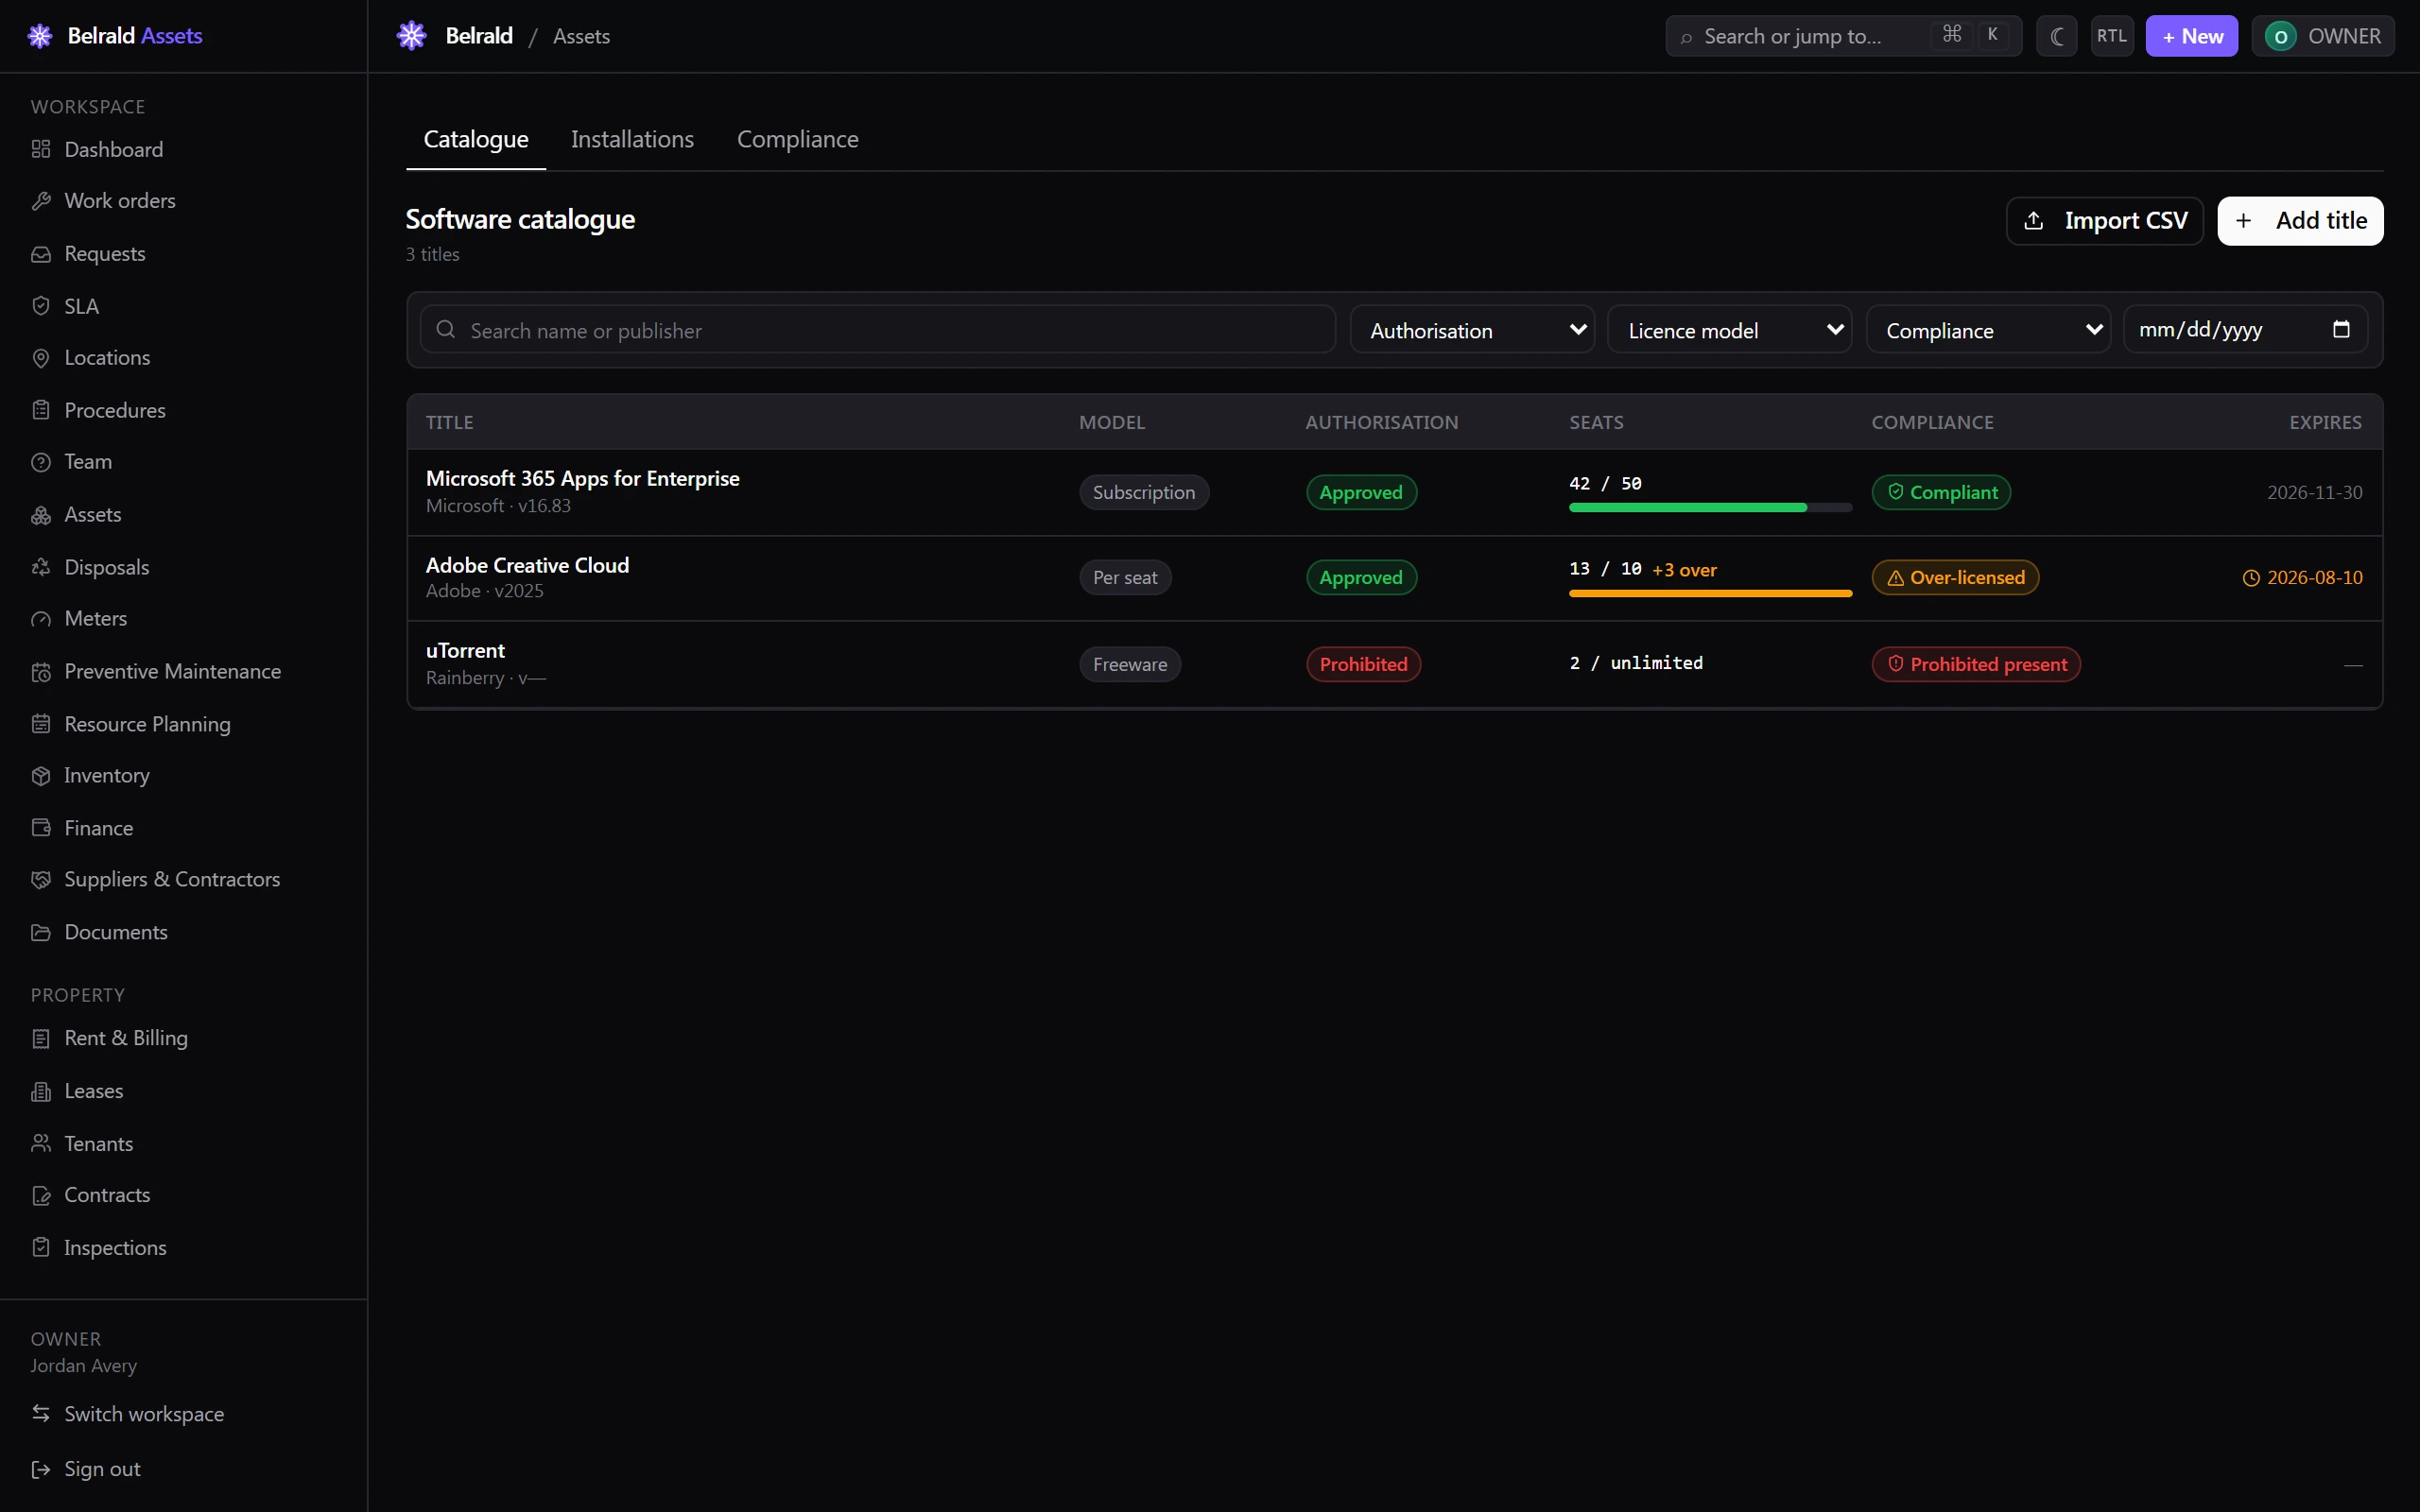Click the Add title button
The image size is (2420, 1512).
[2300, 220]
